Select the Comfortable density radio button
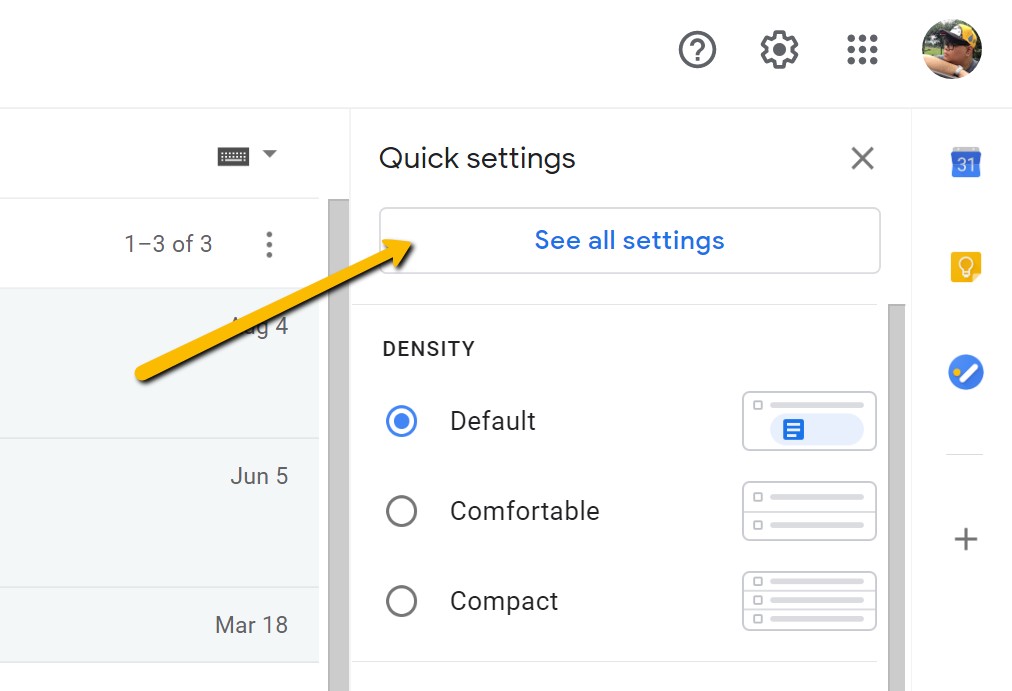Viewport: 1012px width, 691px height. pyautogui.click(x=401, y=511)
